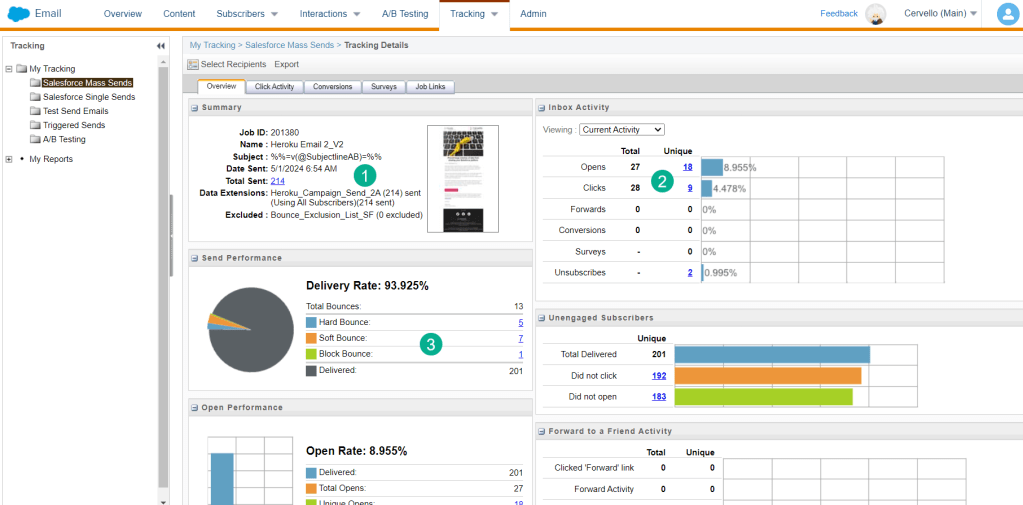Click the Einstein mascot icon
The image size is (1023, 505).
click(x=875, y=14)
